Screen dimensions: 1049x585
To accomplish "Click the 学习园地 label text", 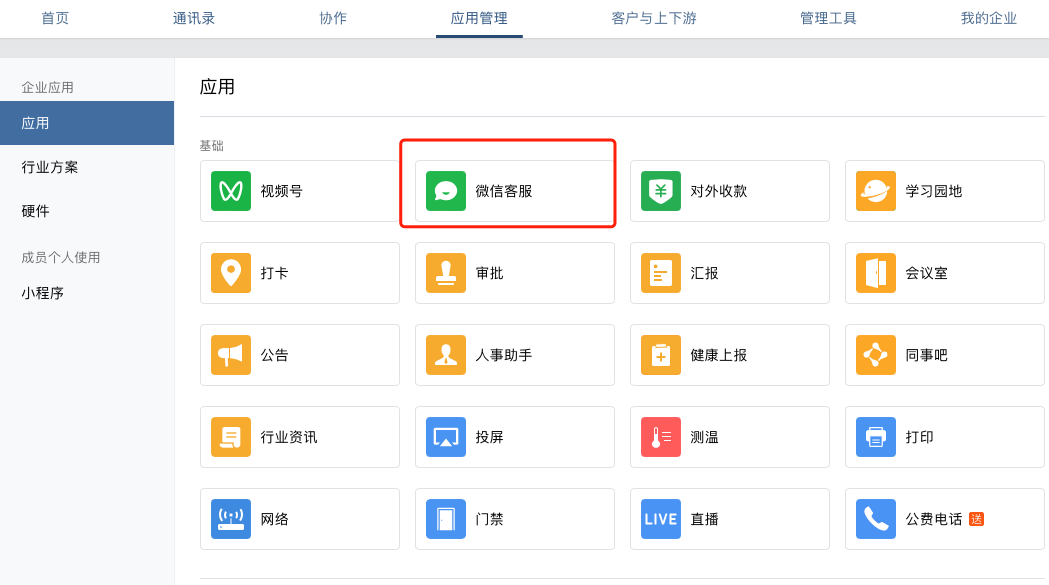I will (933, 191).
